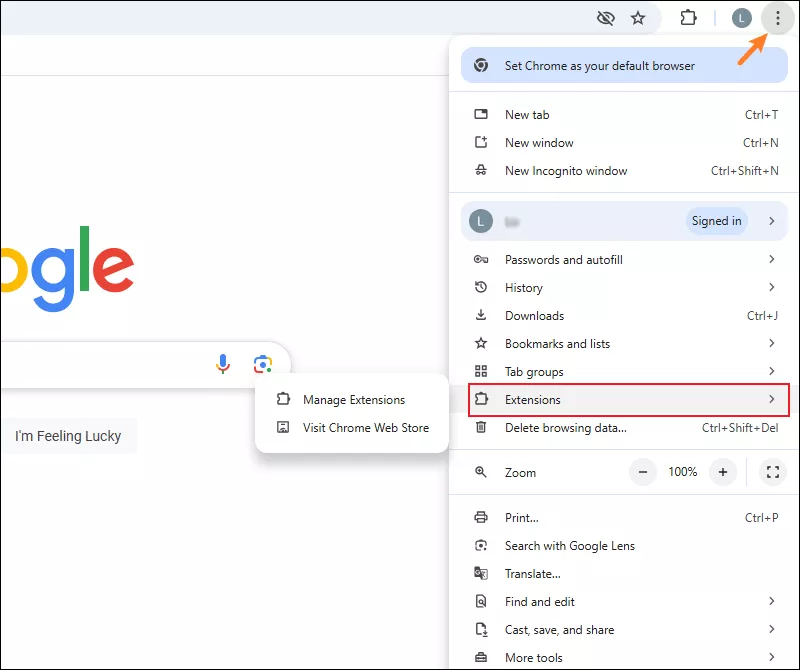Click the Zoom magnifier icon
The image size is (800, 670).
[481, 472]
